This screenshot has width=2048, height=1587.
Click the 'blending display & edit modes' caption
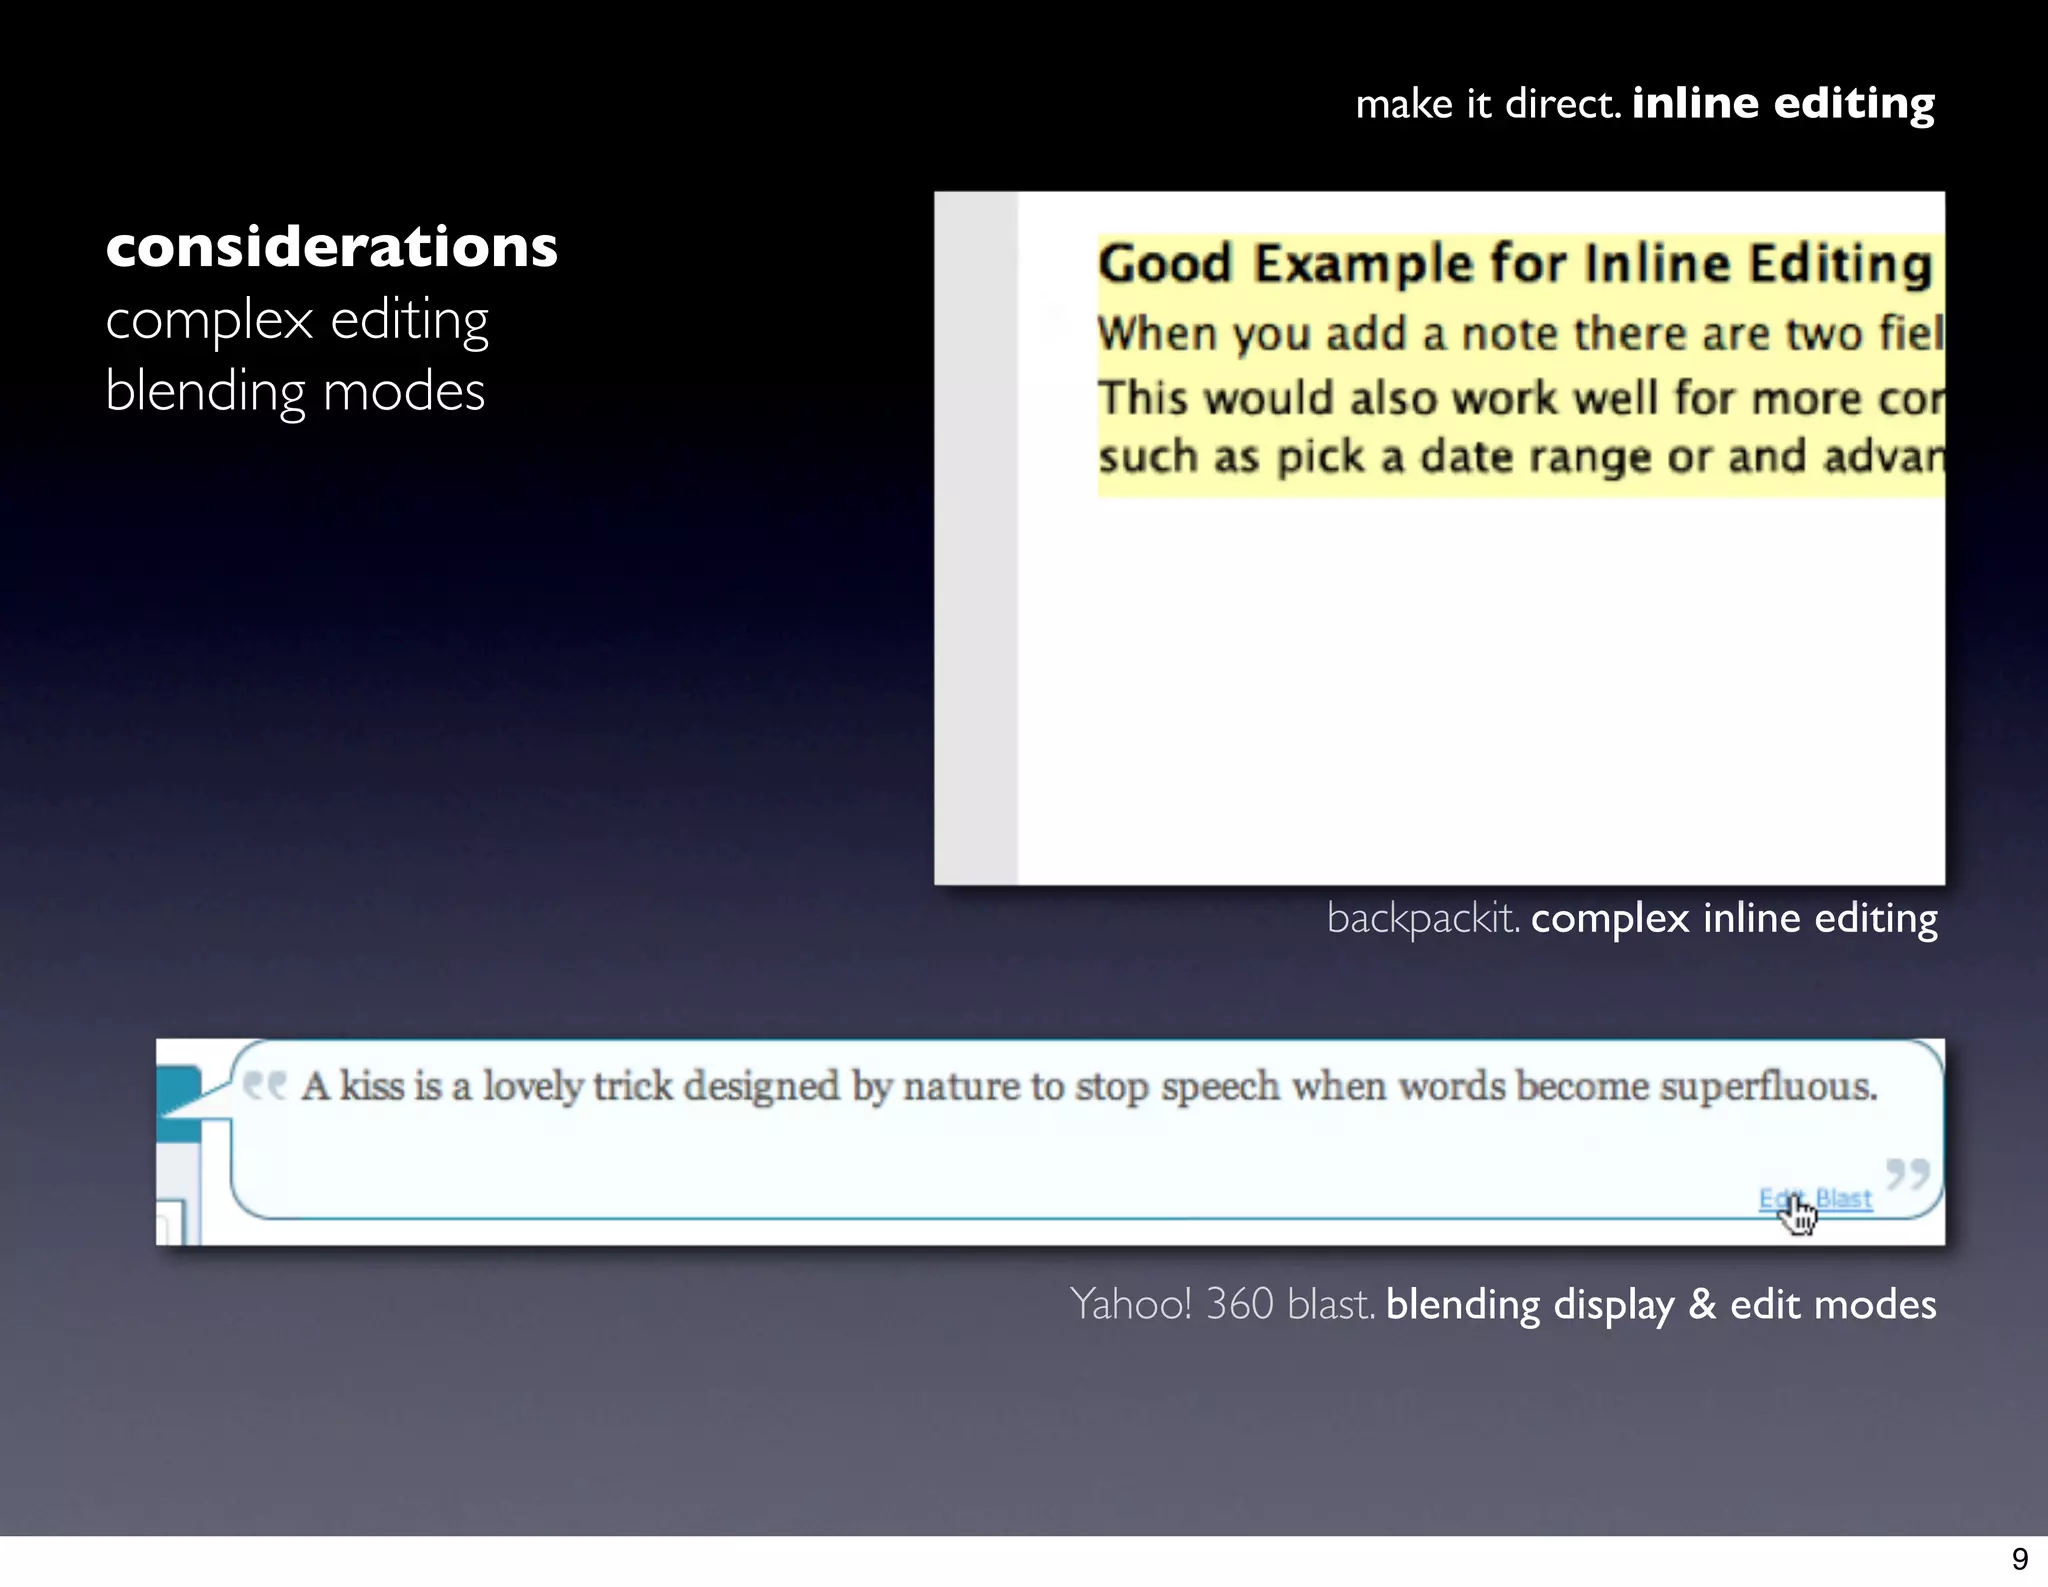pos(1661,1304)
